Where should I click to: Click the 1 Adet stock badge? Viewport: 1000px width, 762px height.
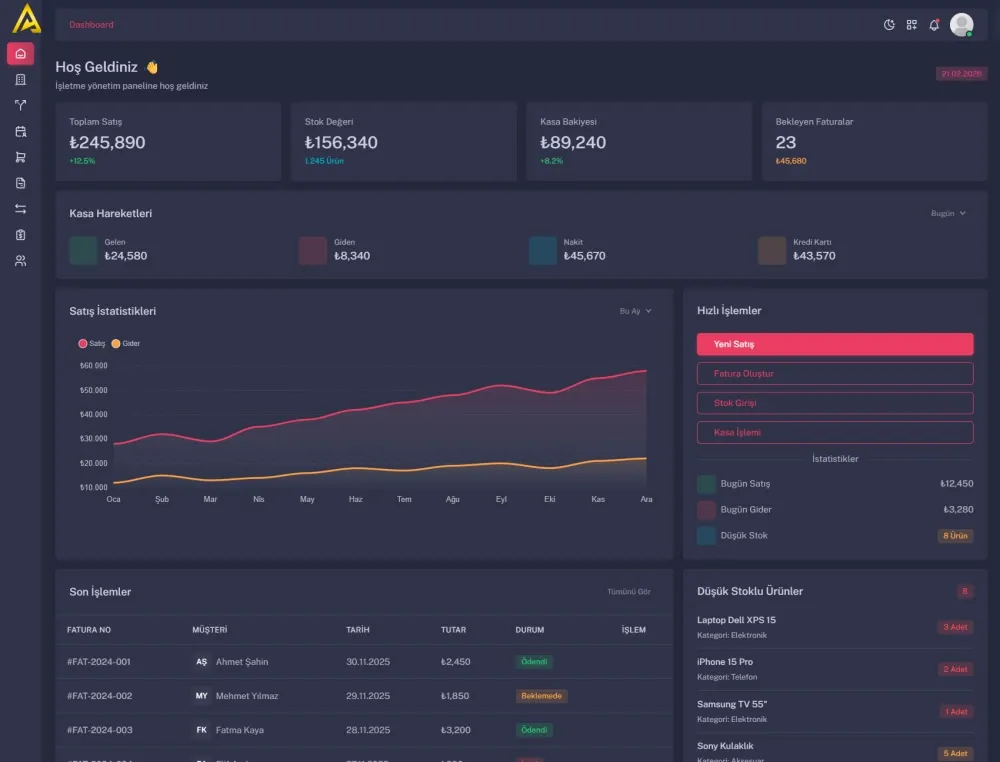[x=955, y=712]
